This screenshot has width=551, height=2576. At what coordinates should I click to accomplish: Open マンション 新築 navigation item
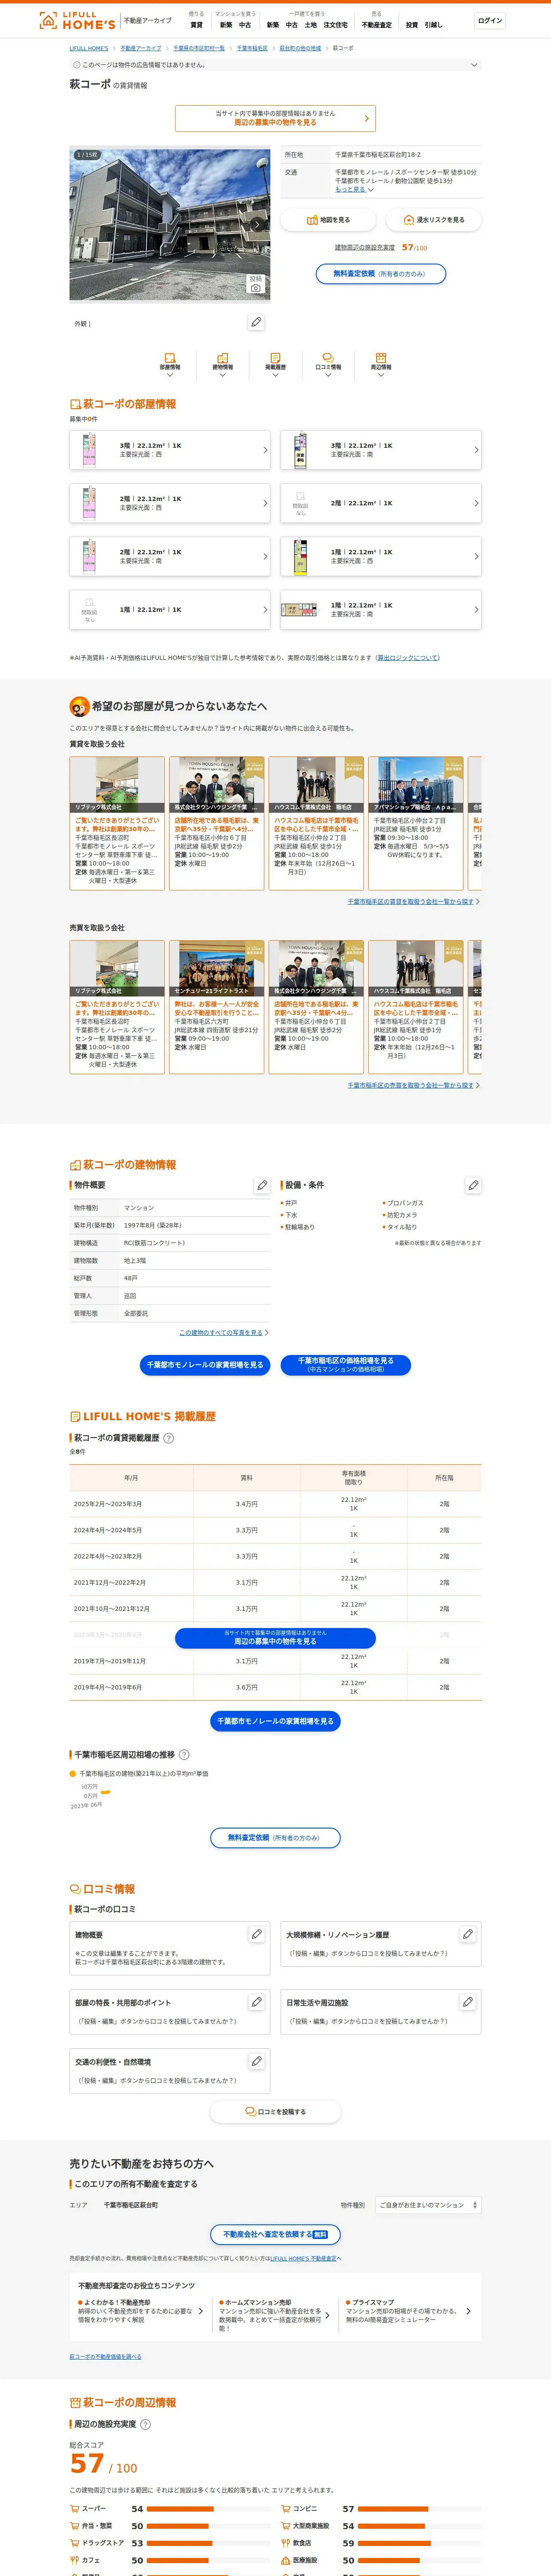(226, 25)
